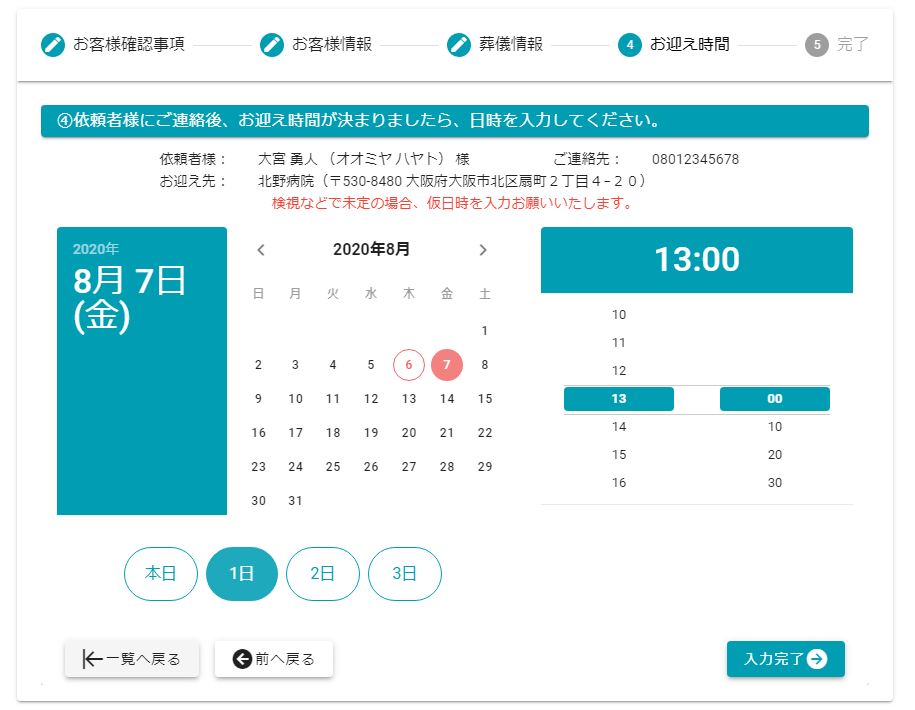The image size is (915, 710).
Task: Select 1日 quick date option
Action: coord(241,574)
